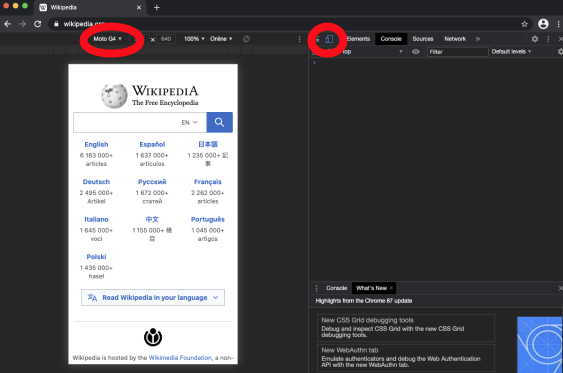Edit the 640 height field
563x373 pixels.
click(166, 39)
